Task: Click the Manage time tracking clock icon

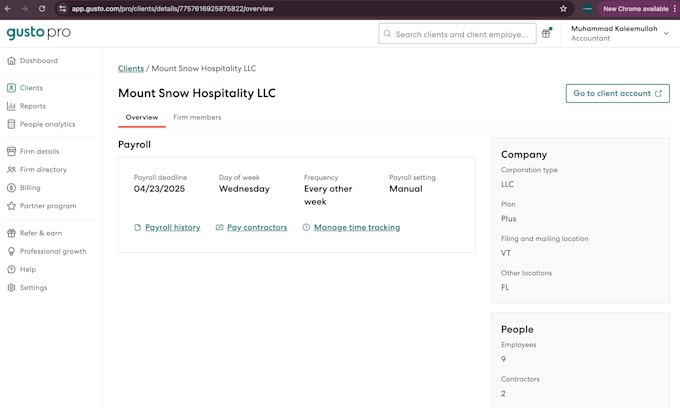Action: pyautogui.click(x=306, y=228)
